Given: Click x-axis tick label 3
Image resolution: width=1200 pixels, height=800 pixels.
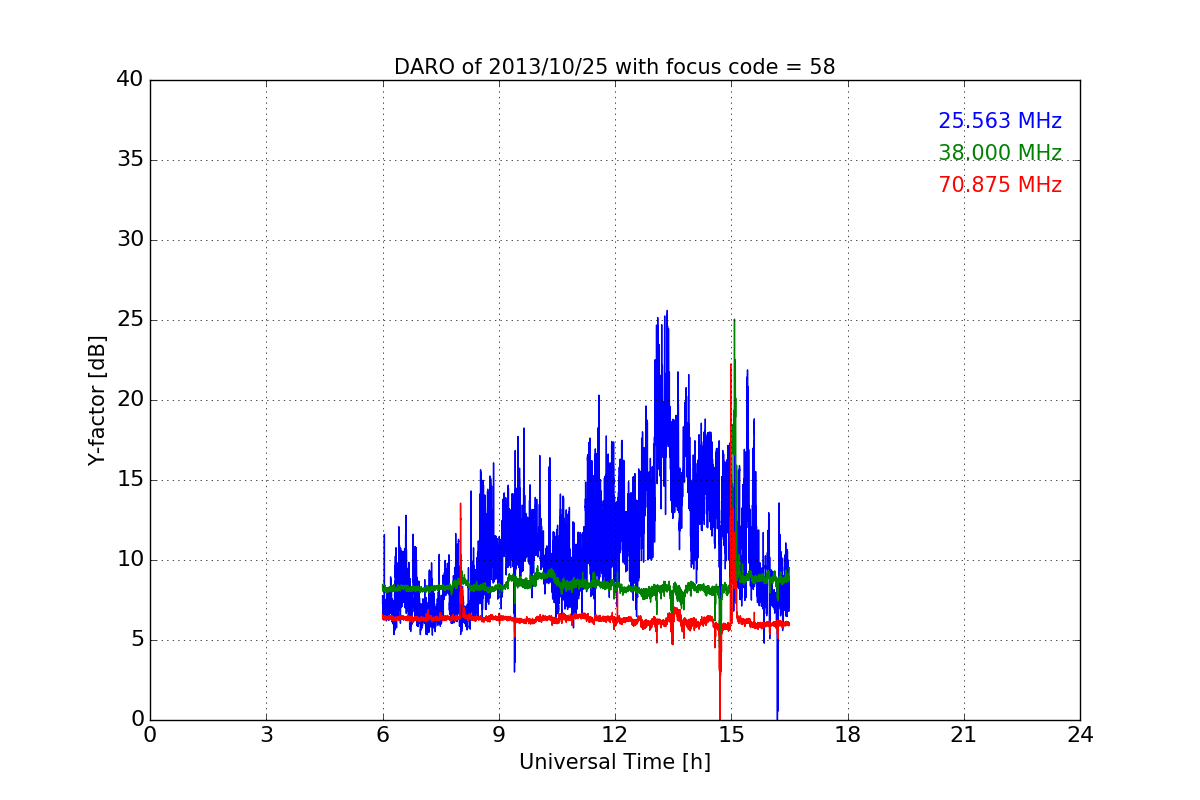Looking at the screenshot, I should (266, 735).
